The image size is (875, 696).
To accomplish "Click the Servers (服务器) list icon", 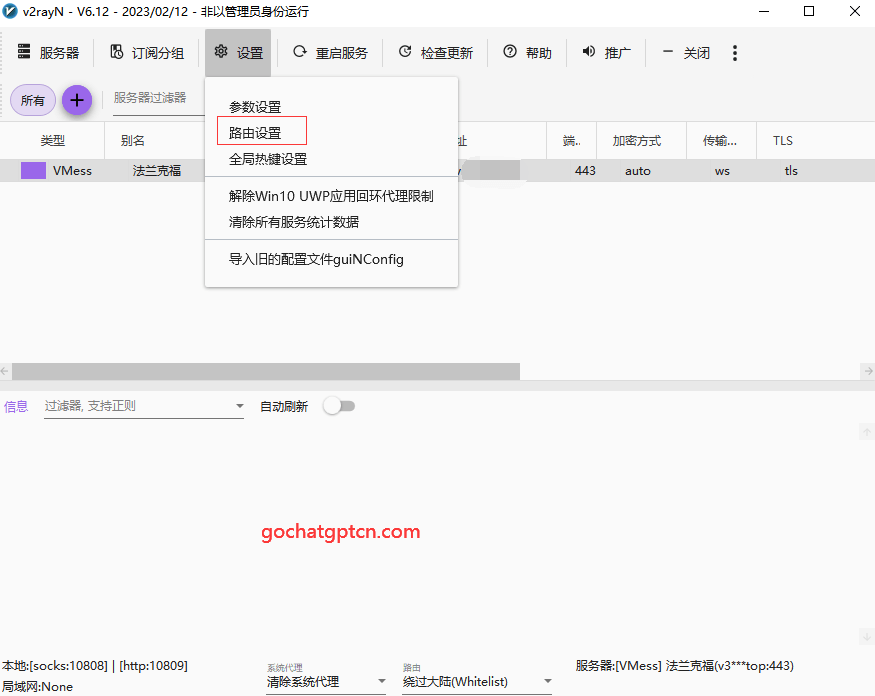I will click(x=24, y=51).
